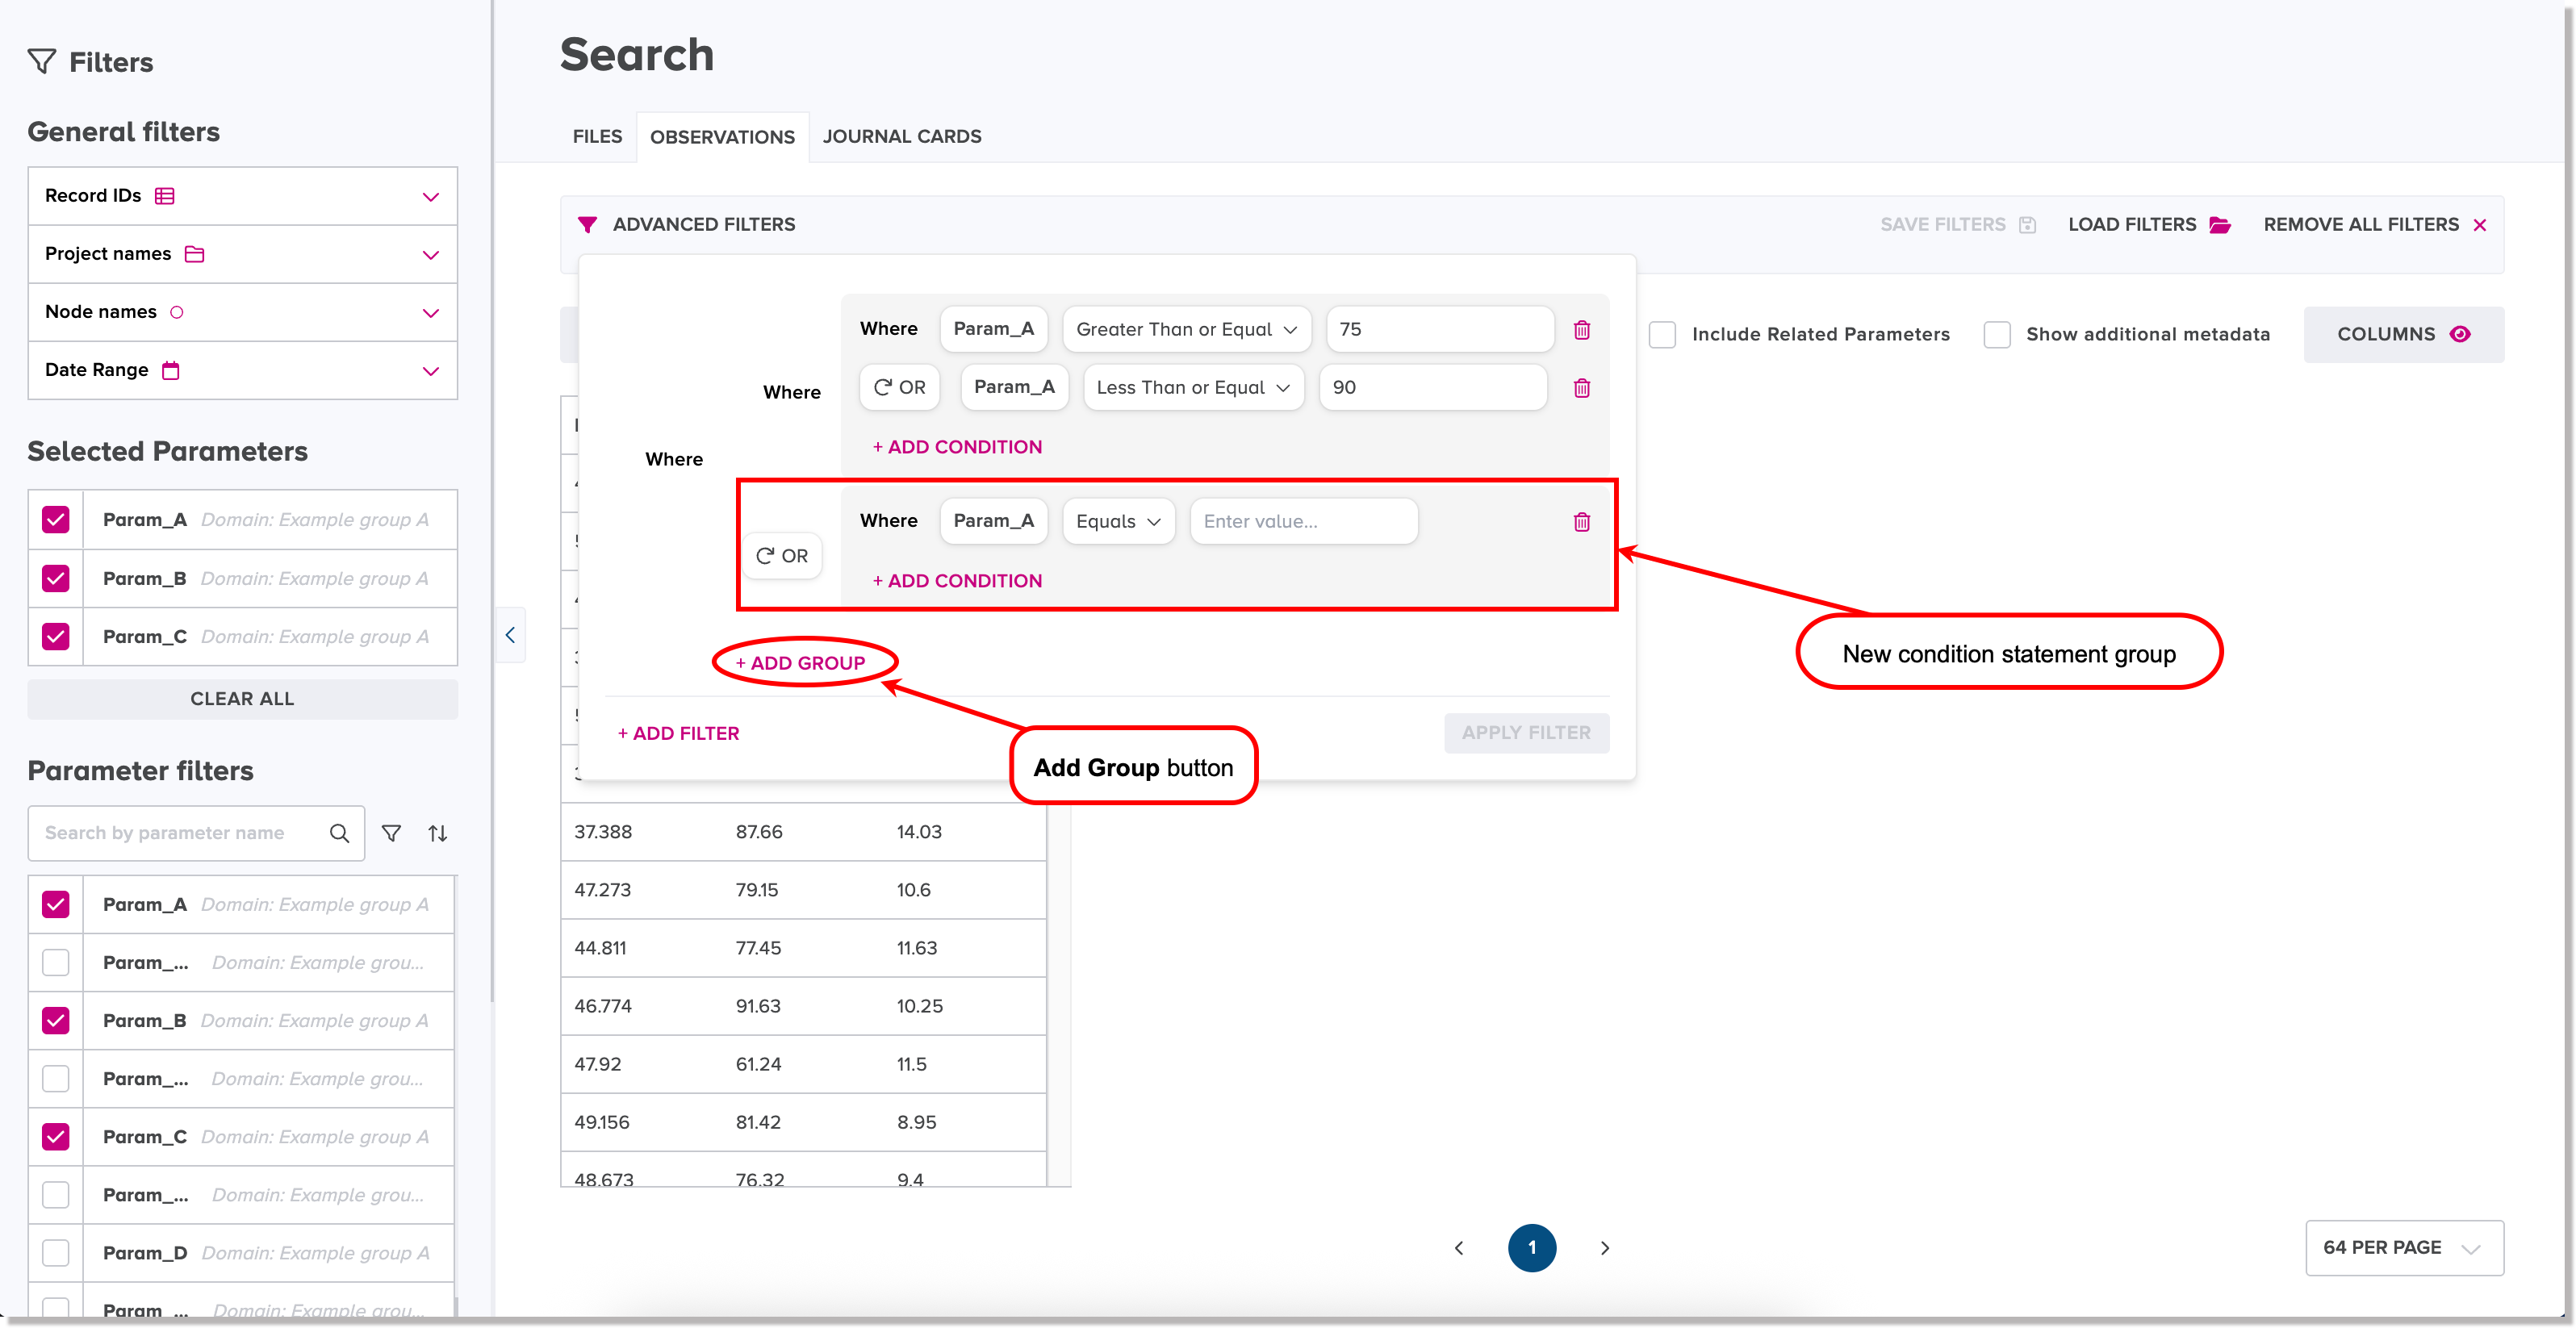
Task: Open Param_A selector in Less Than row
Action: click(1015, 388)
